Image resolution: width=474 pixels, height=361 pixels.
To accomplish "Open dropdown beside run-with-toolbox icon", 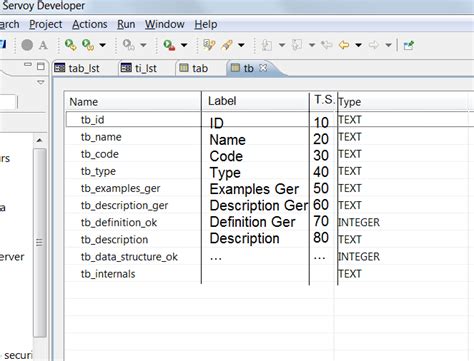I will pos(184,45).
